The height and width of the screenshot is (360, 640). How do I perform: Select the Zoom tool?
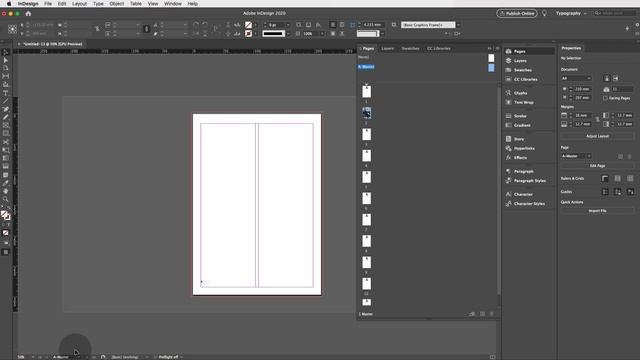coord(5,200)
